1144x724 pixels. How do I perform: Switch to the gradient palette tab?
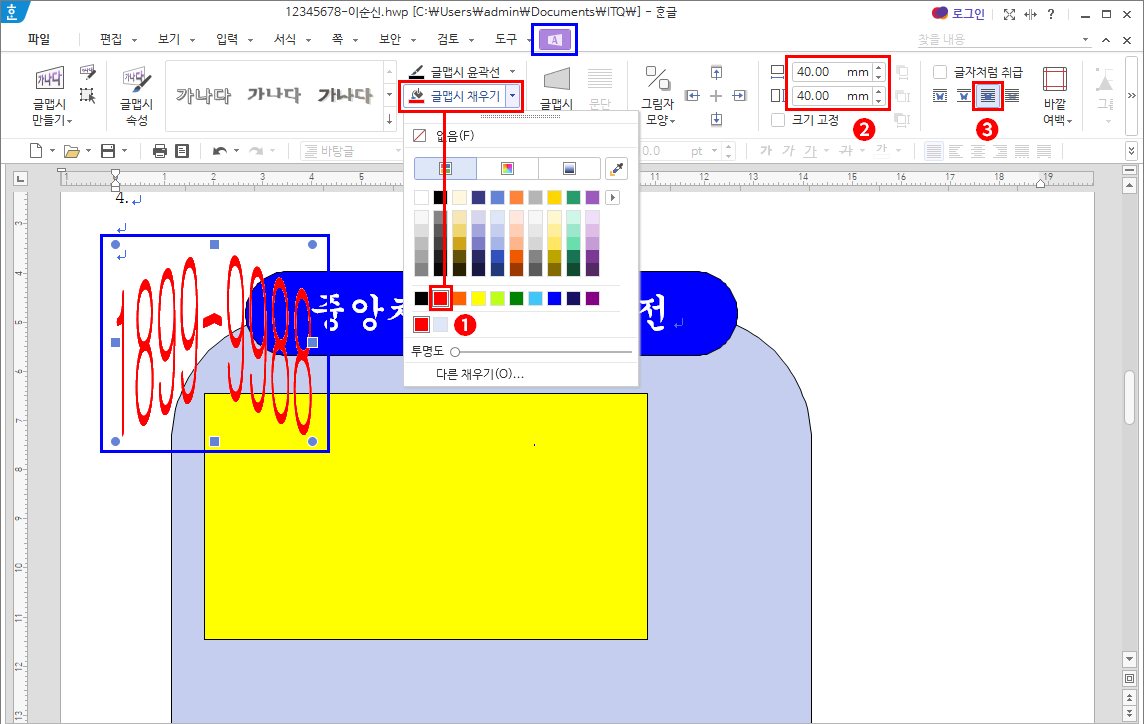[569, 169]
